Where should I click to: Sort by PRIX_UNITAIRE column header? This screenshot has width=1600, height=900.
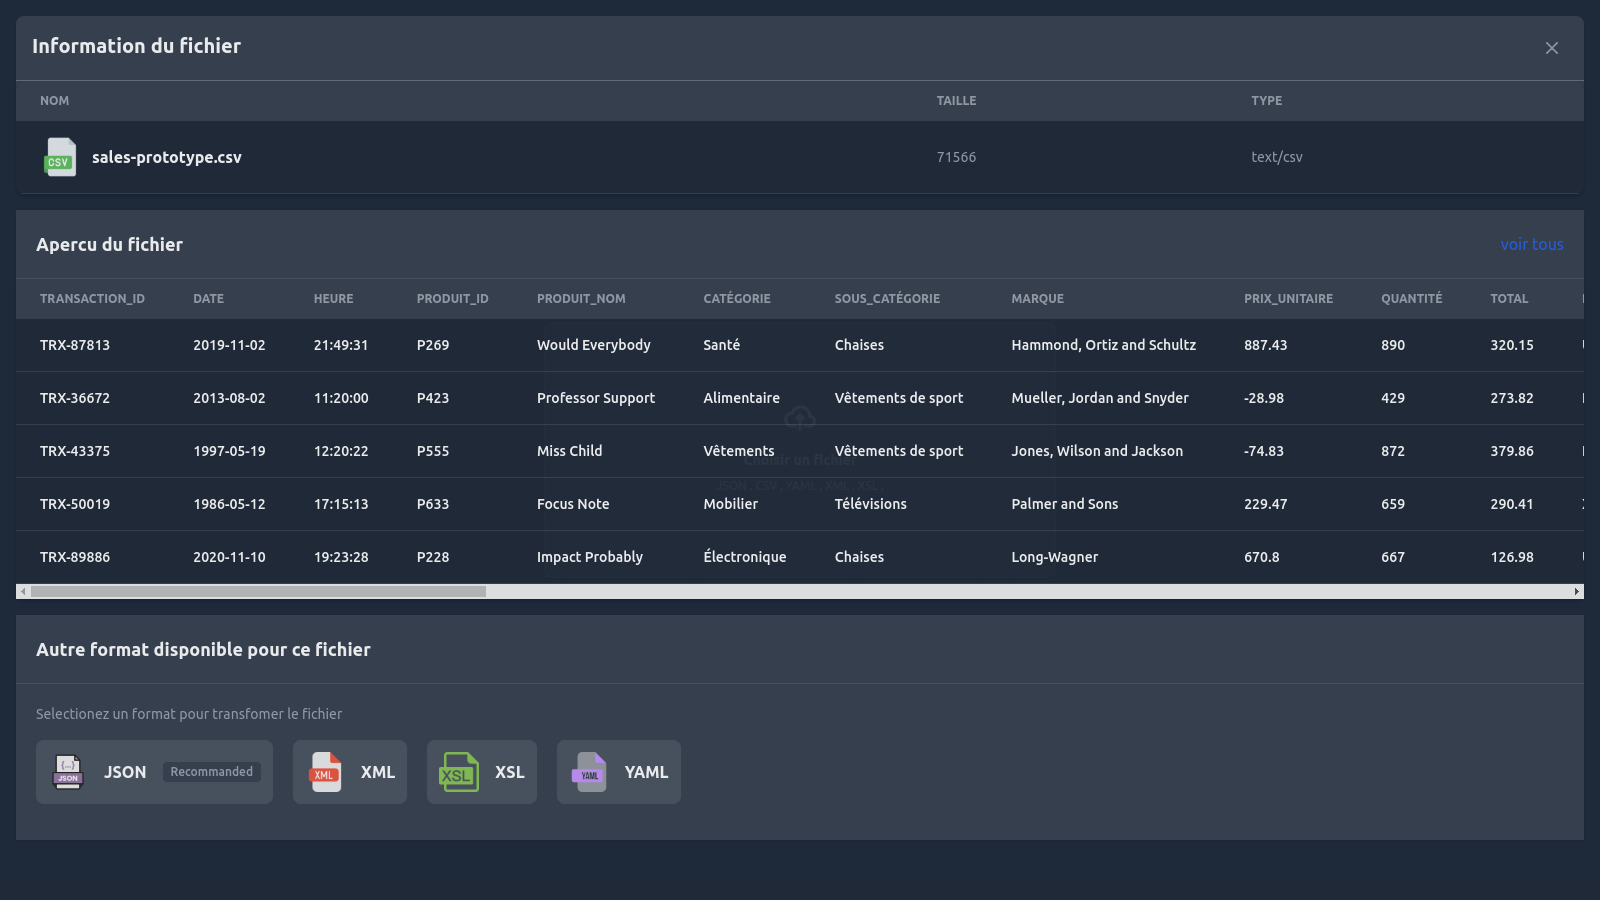coord(1288,298)
